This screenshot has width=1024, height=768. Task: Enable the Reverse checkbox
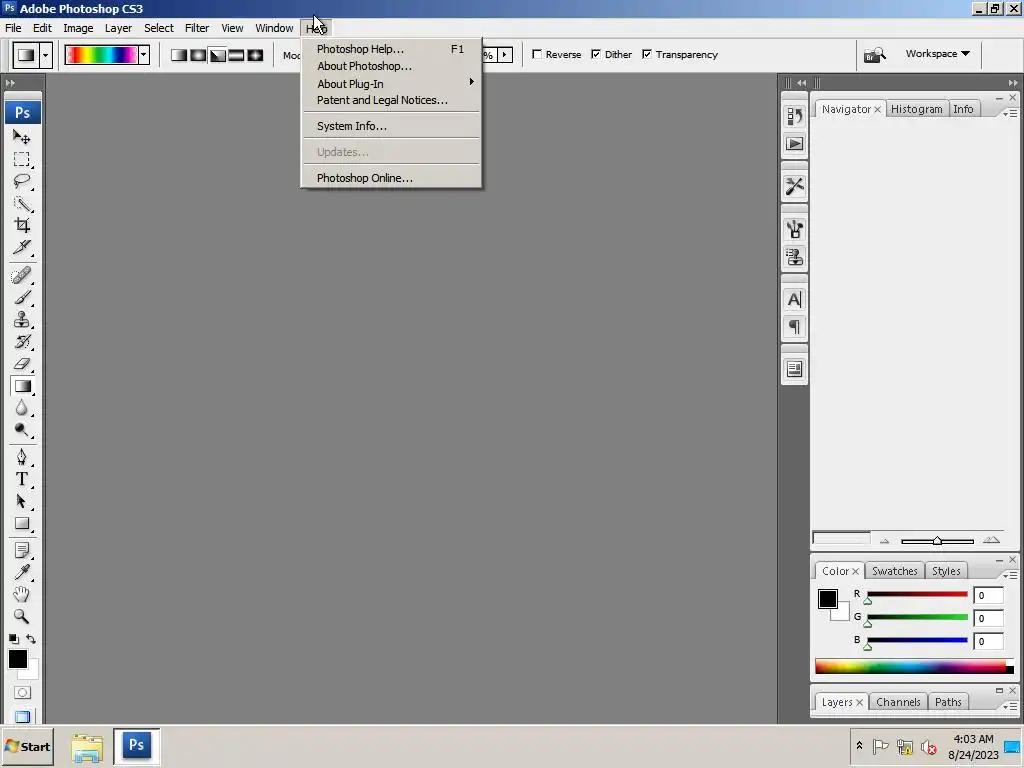[537, 54]
